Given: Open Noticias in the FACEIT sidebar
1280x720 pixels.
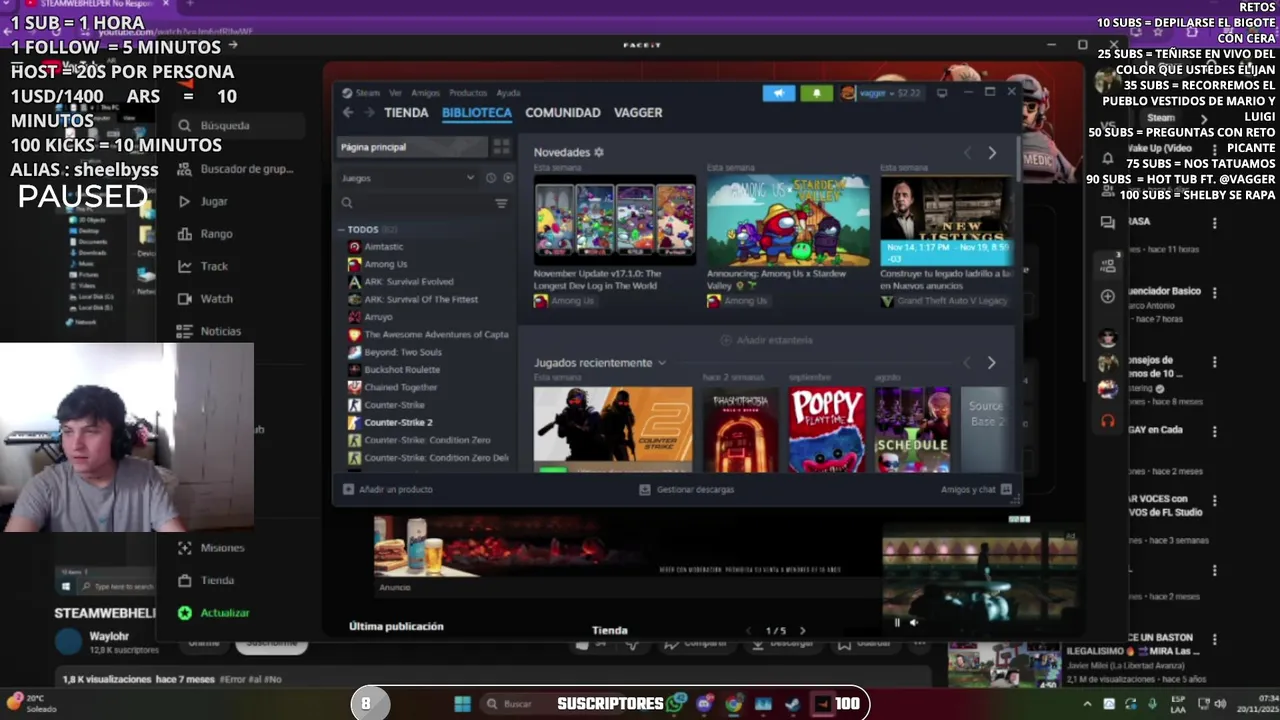Looking at the screenshot, I should (x=220, y=331).
